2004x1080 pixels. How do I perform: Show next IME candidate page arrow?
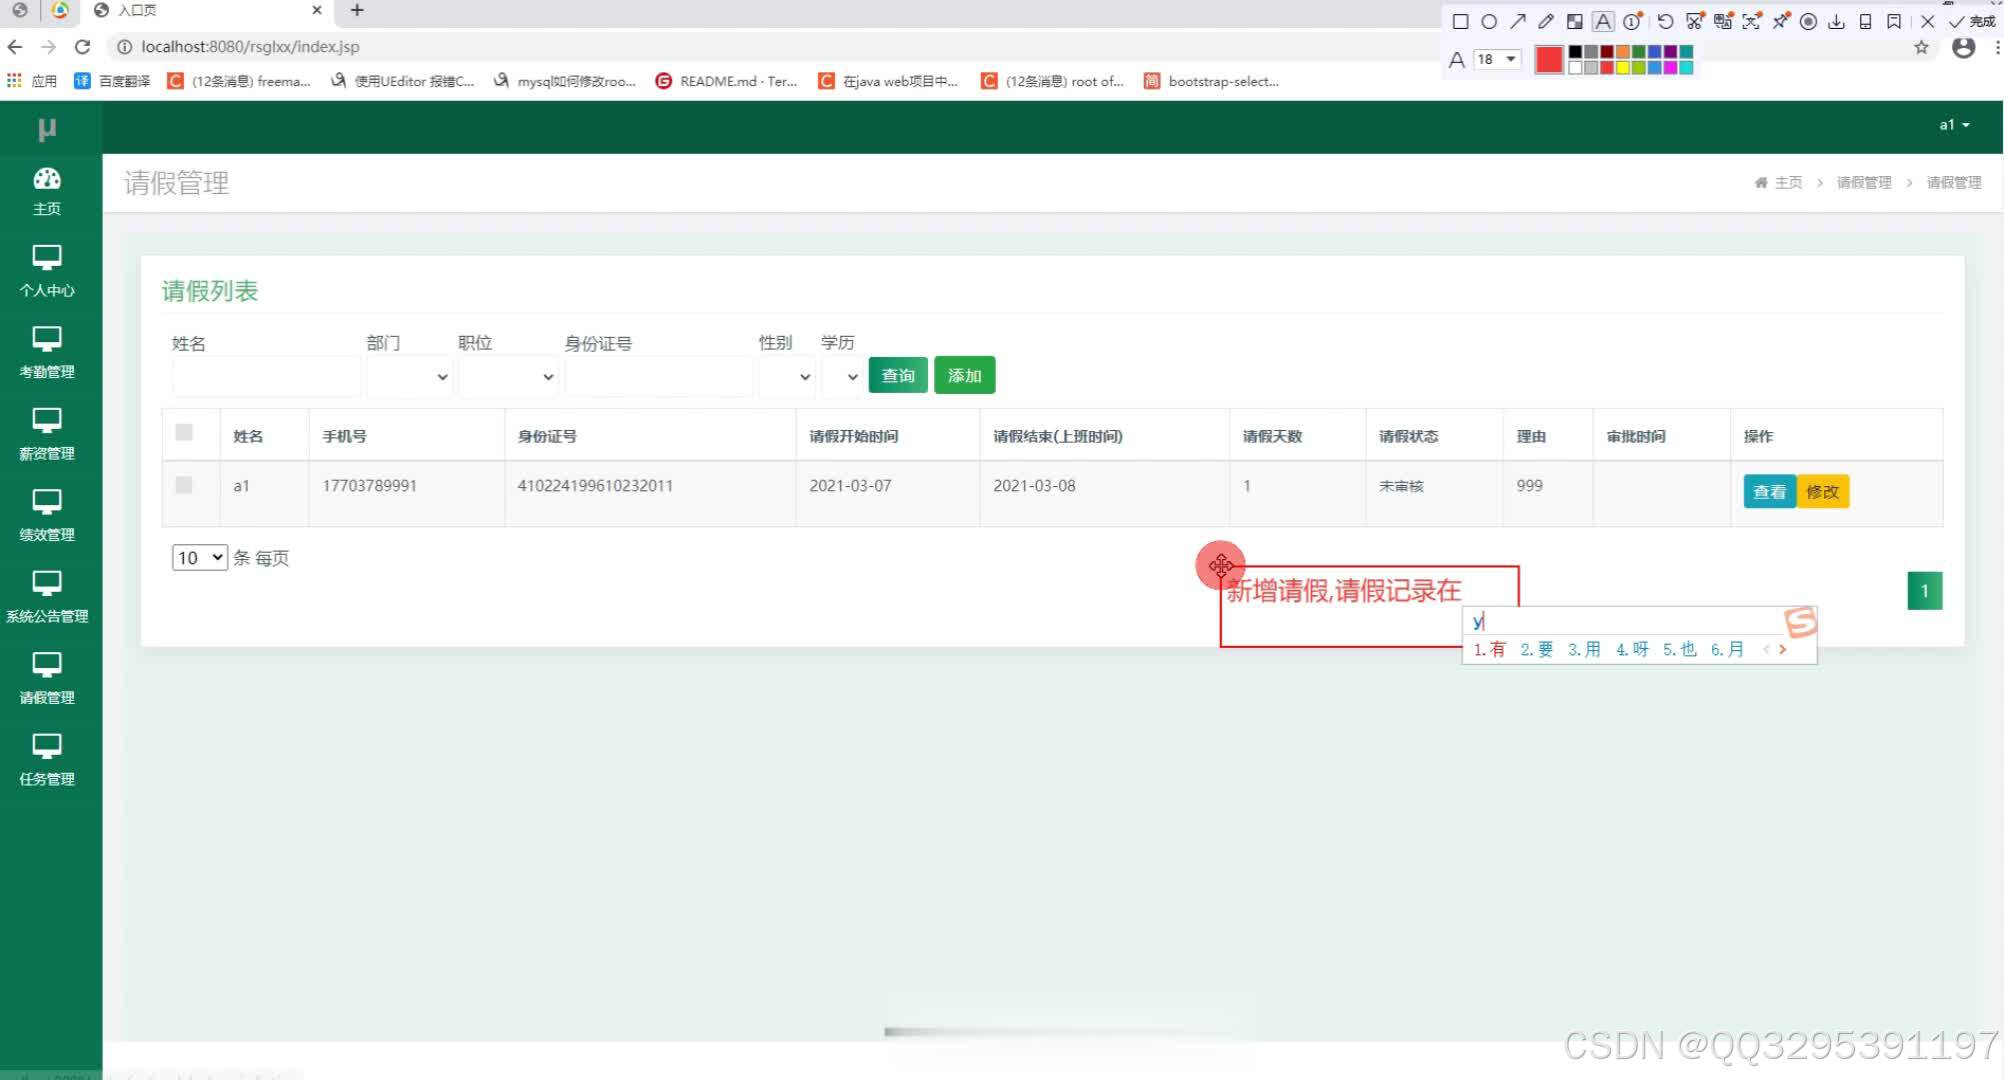[1782, 649]
